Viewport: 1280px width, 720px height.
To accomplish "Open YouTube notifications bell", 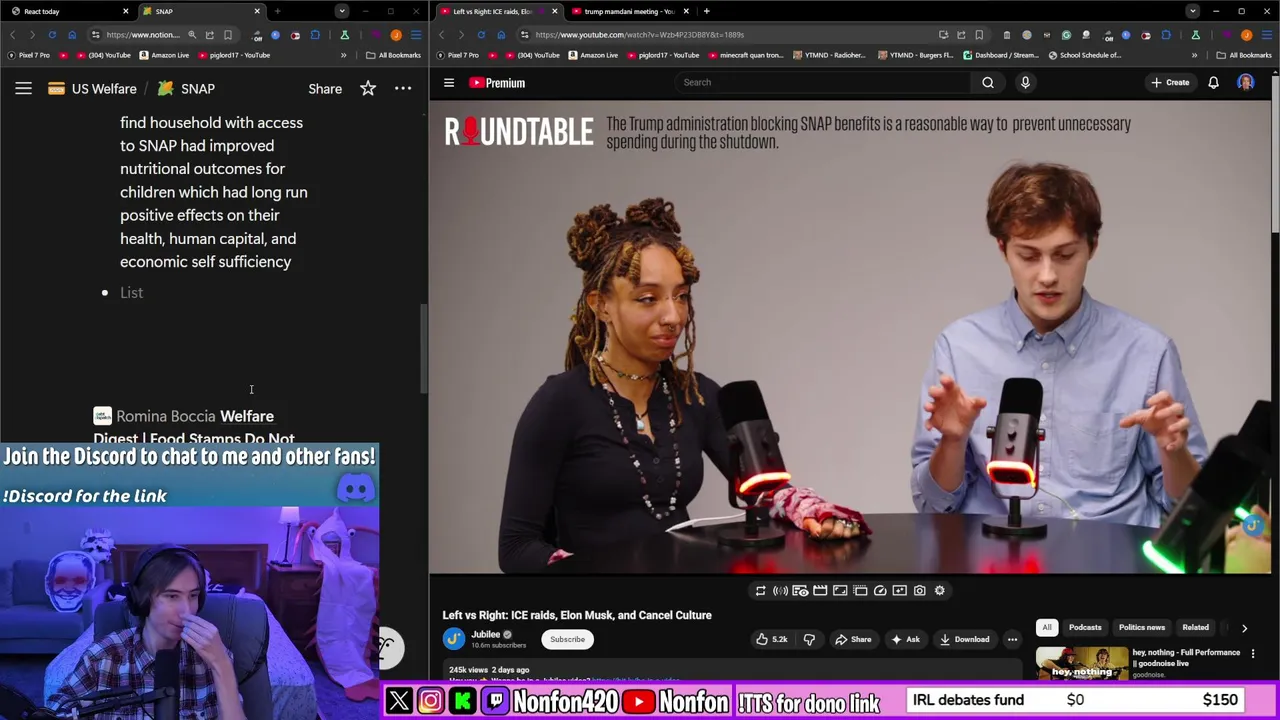I will coord(1213,82).
